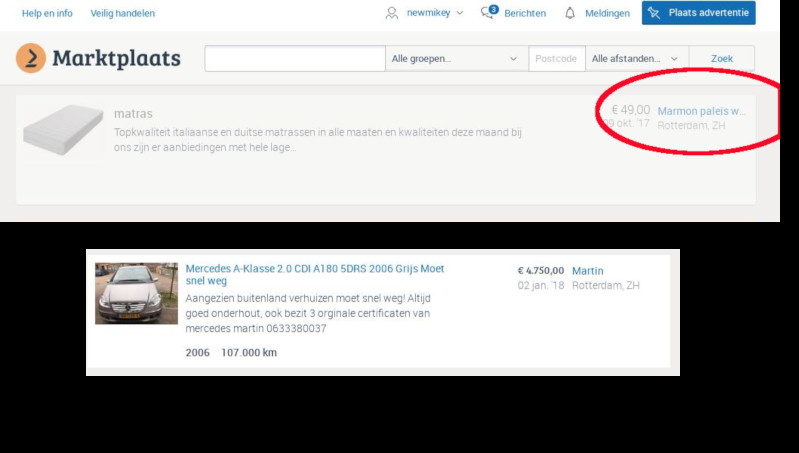View seller Martin's profile

pos(587,271)
